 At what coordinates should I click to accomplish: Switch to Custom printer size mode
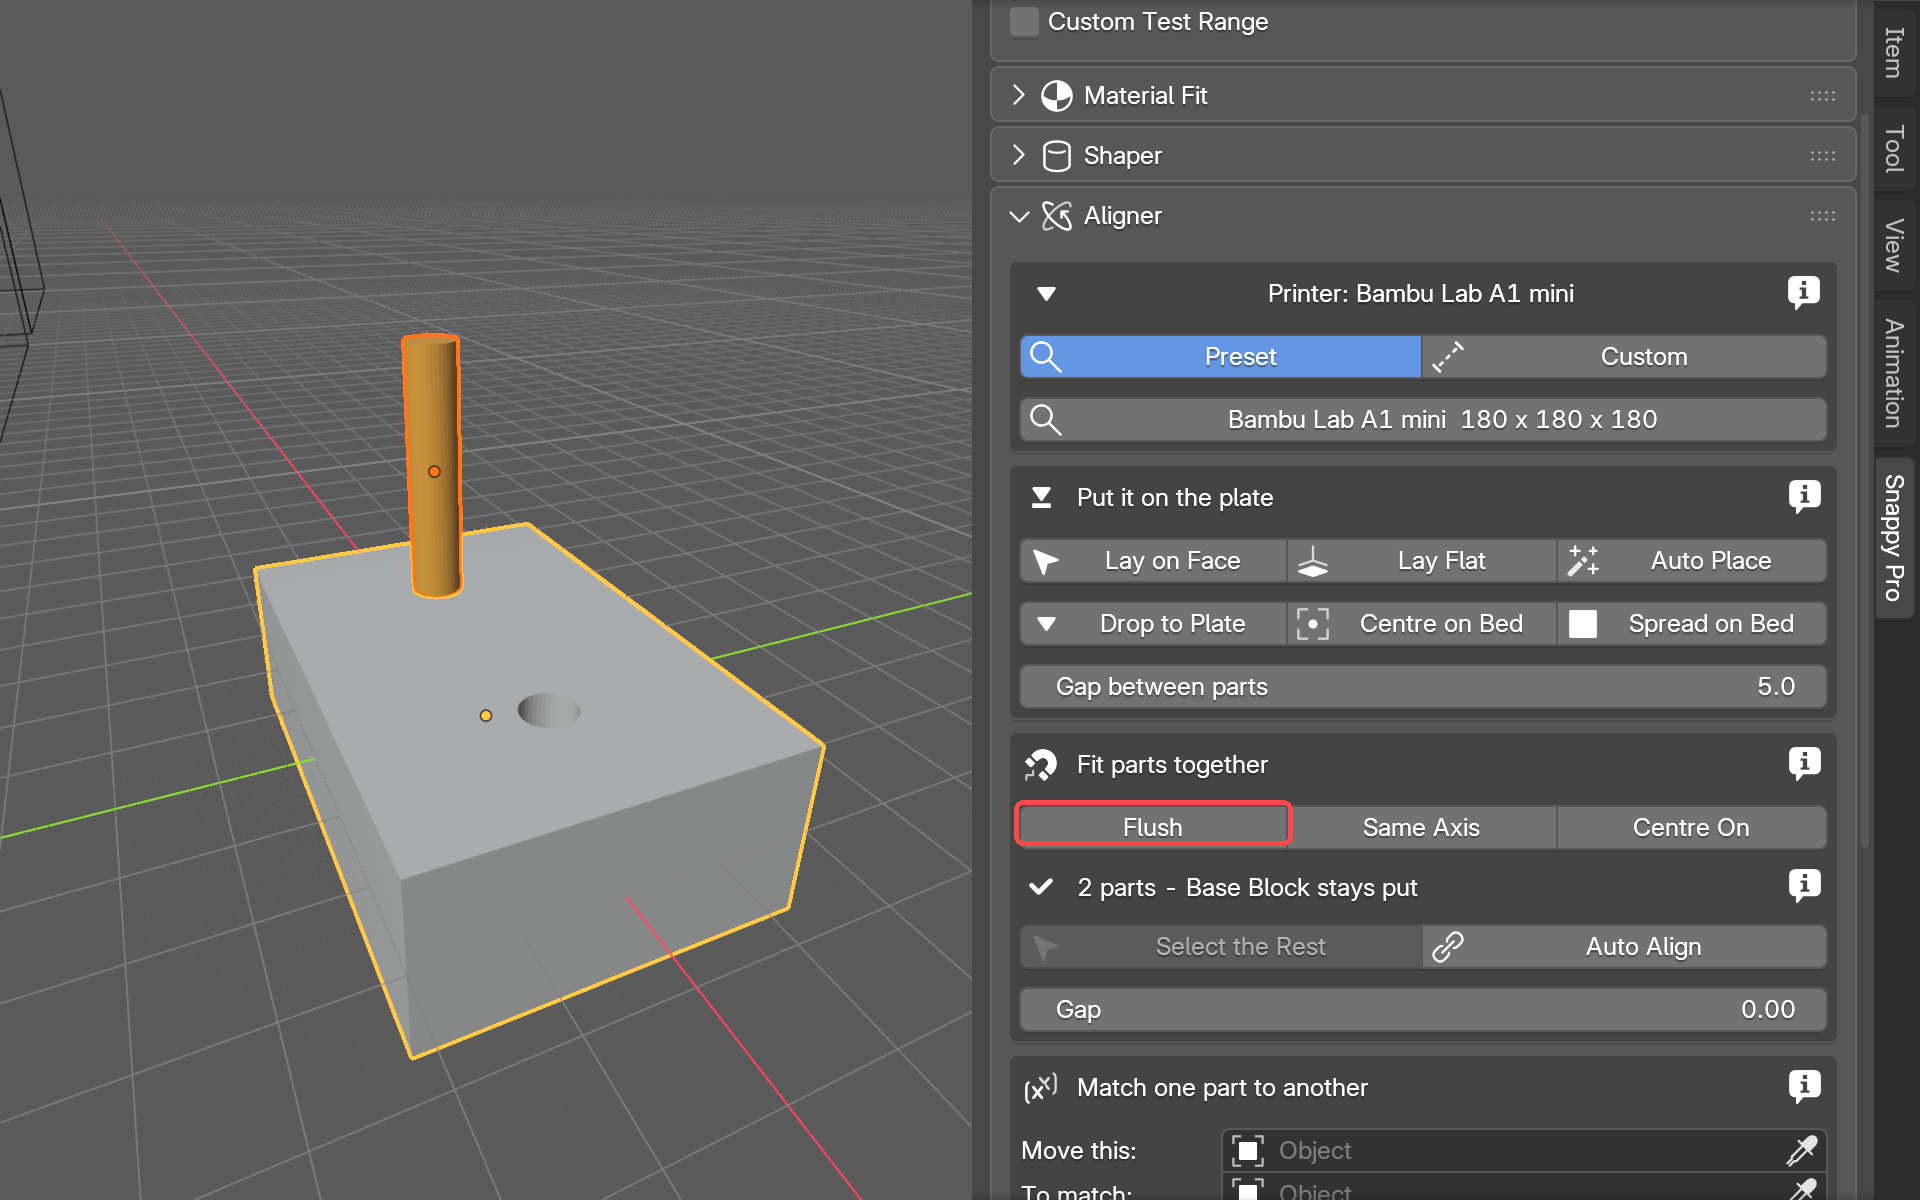tap(1624, 357)
